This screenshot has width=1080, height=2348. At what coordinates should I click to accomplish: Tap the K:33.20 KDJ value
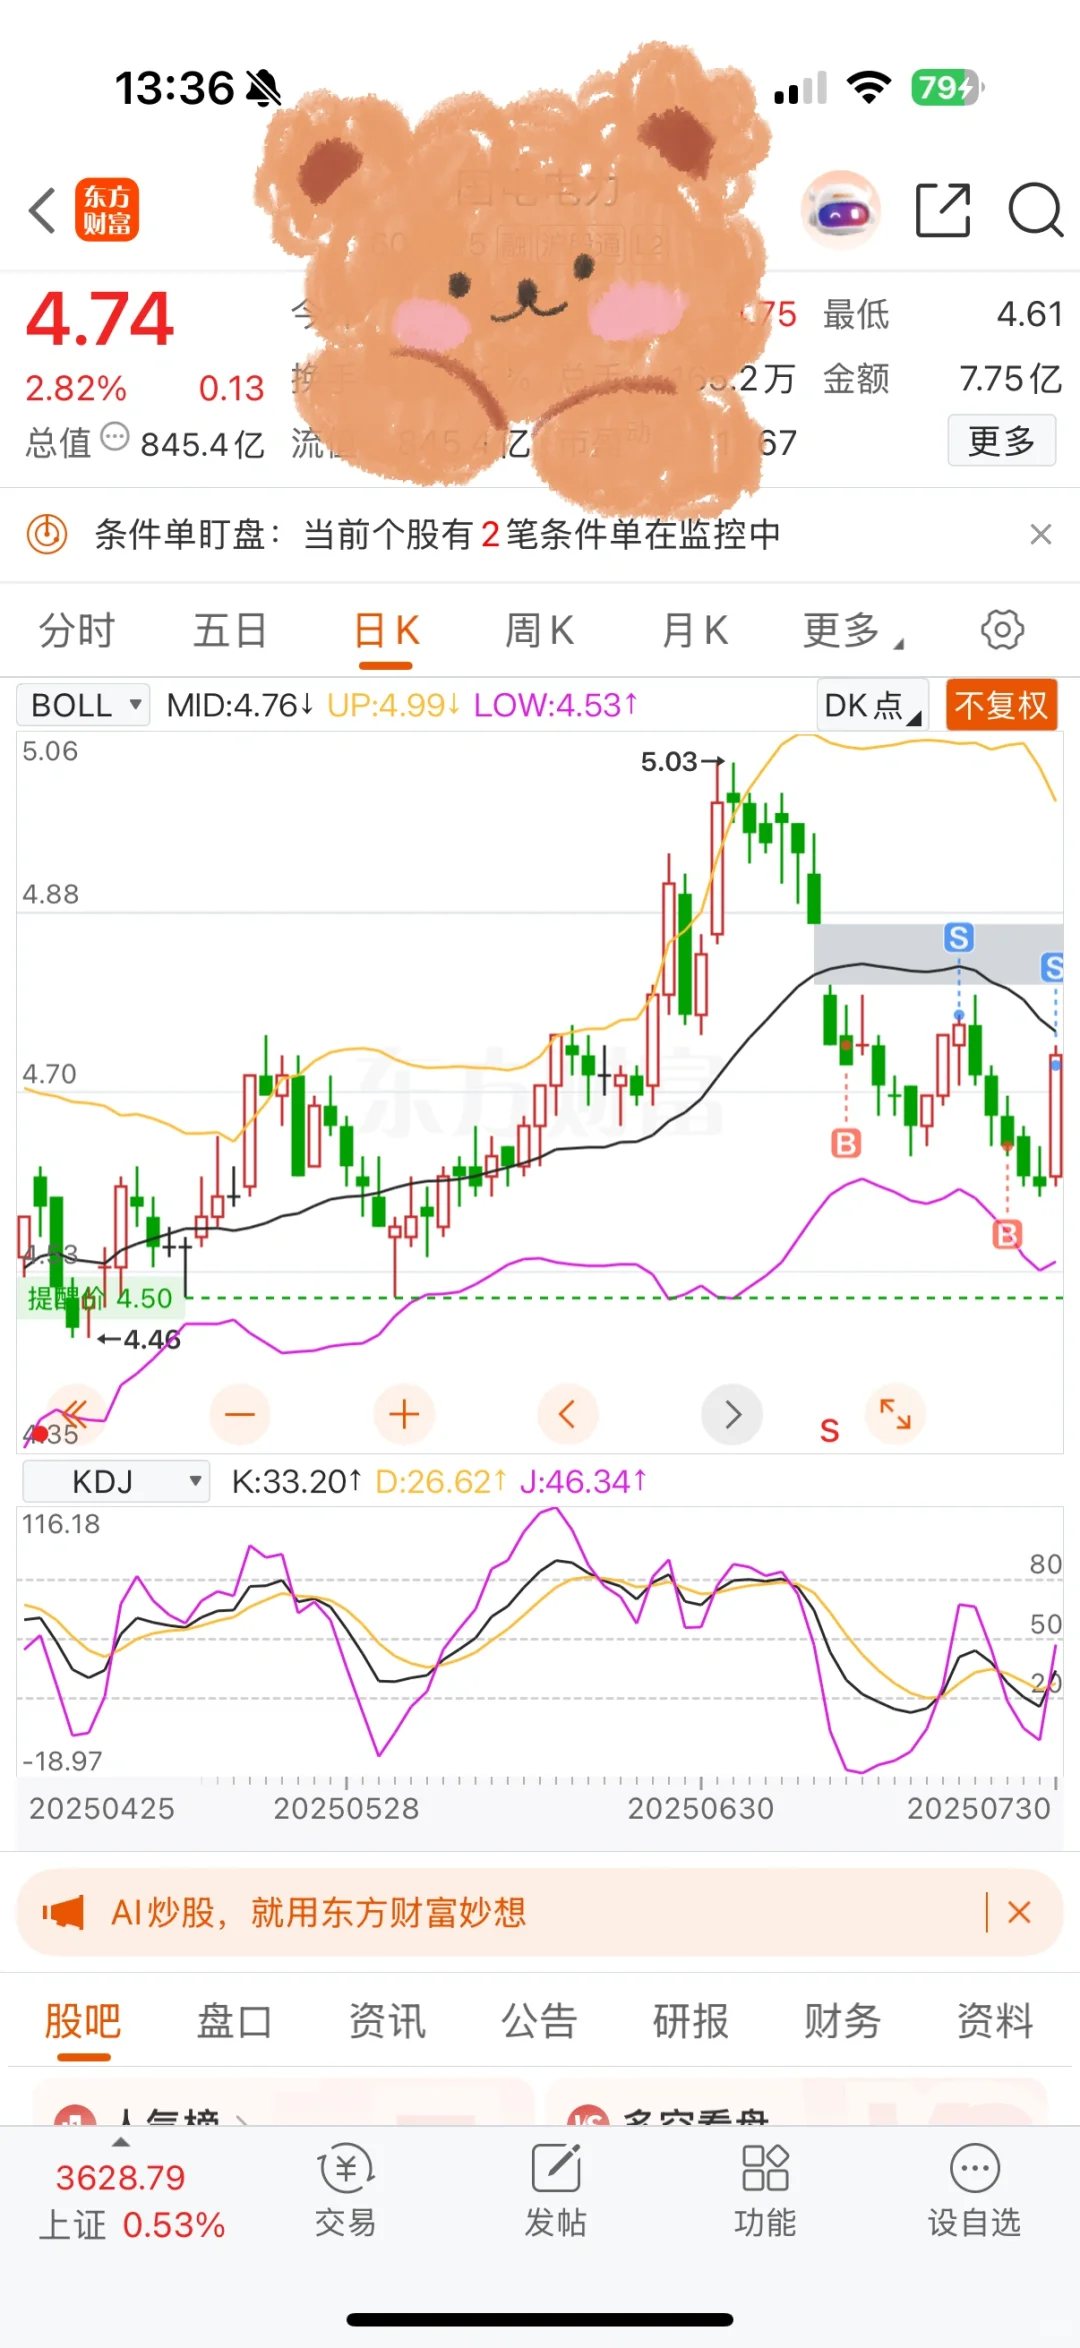[x=296, y=1481]
